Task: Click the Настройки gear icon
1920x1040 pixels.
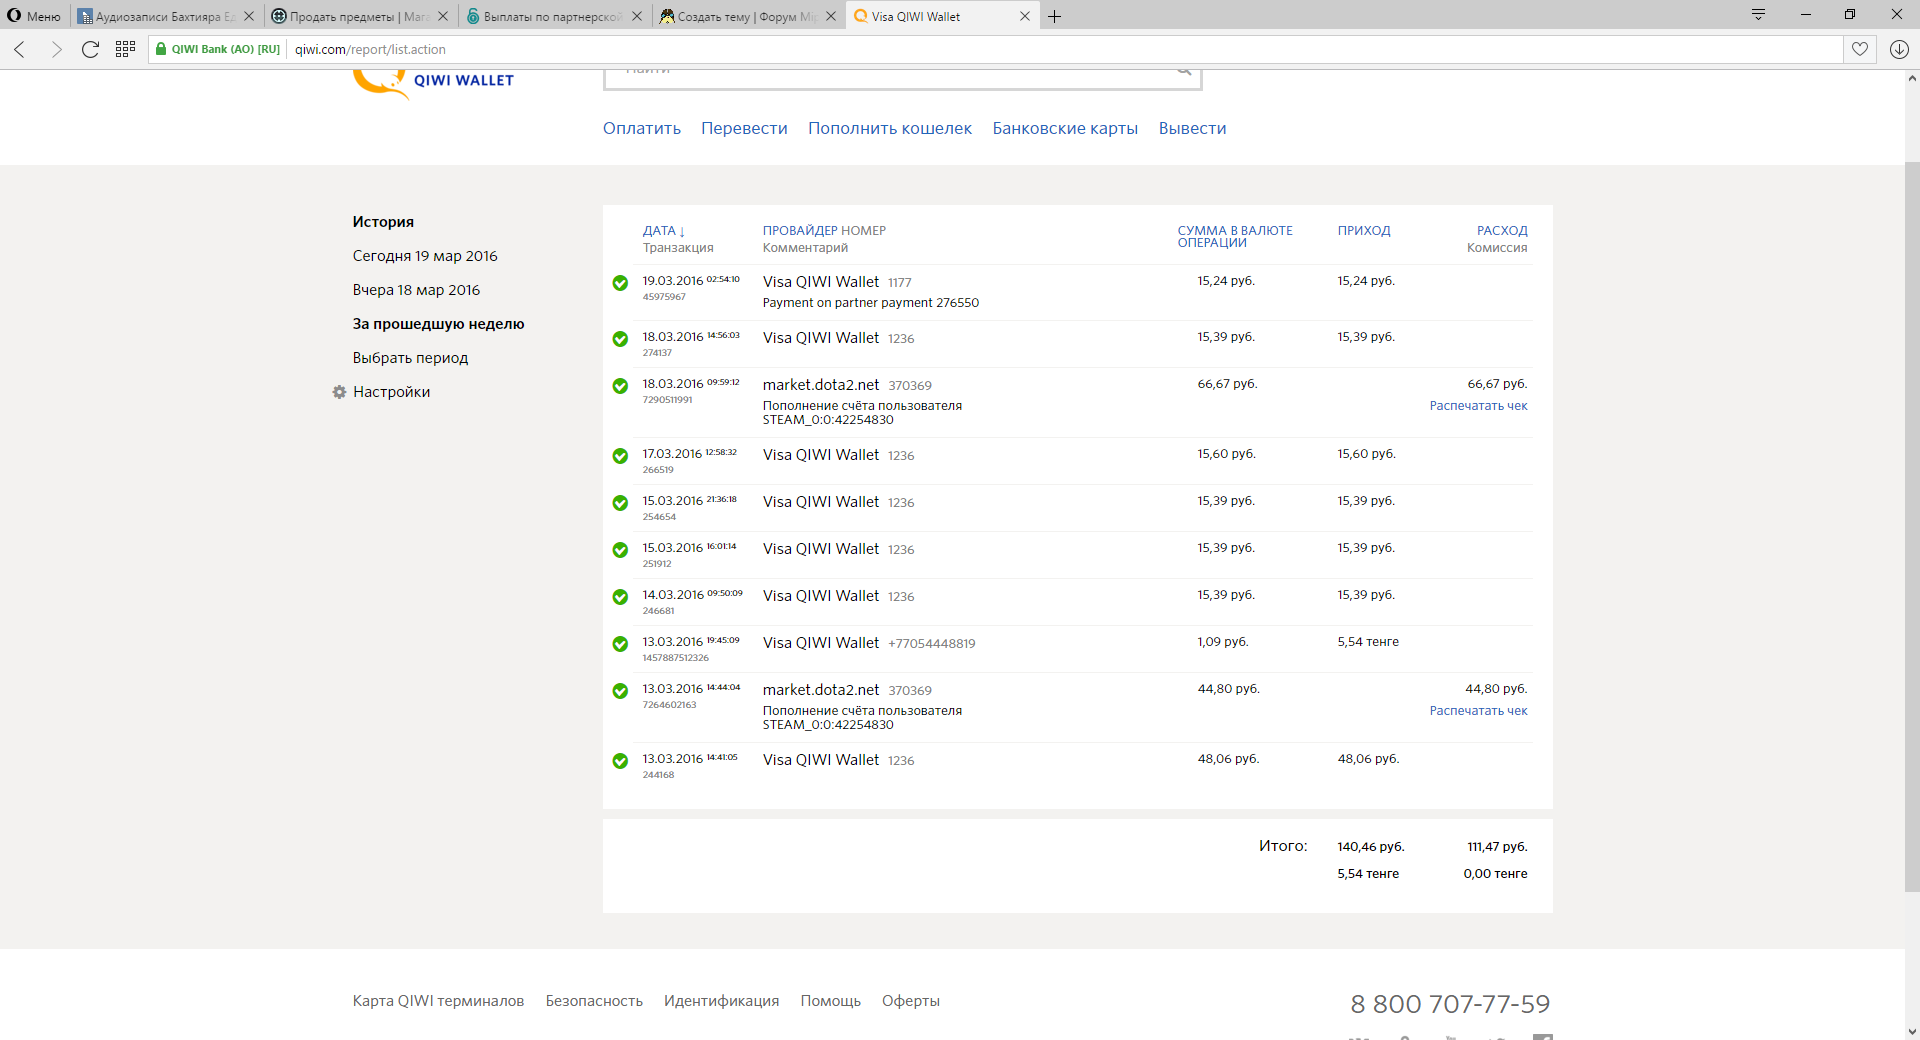Action: pyautogui.click(x=339, y=392)
